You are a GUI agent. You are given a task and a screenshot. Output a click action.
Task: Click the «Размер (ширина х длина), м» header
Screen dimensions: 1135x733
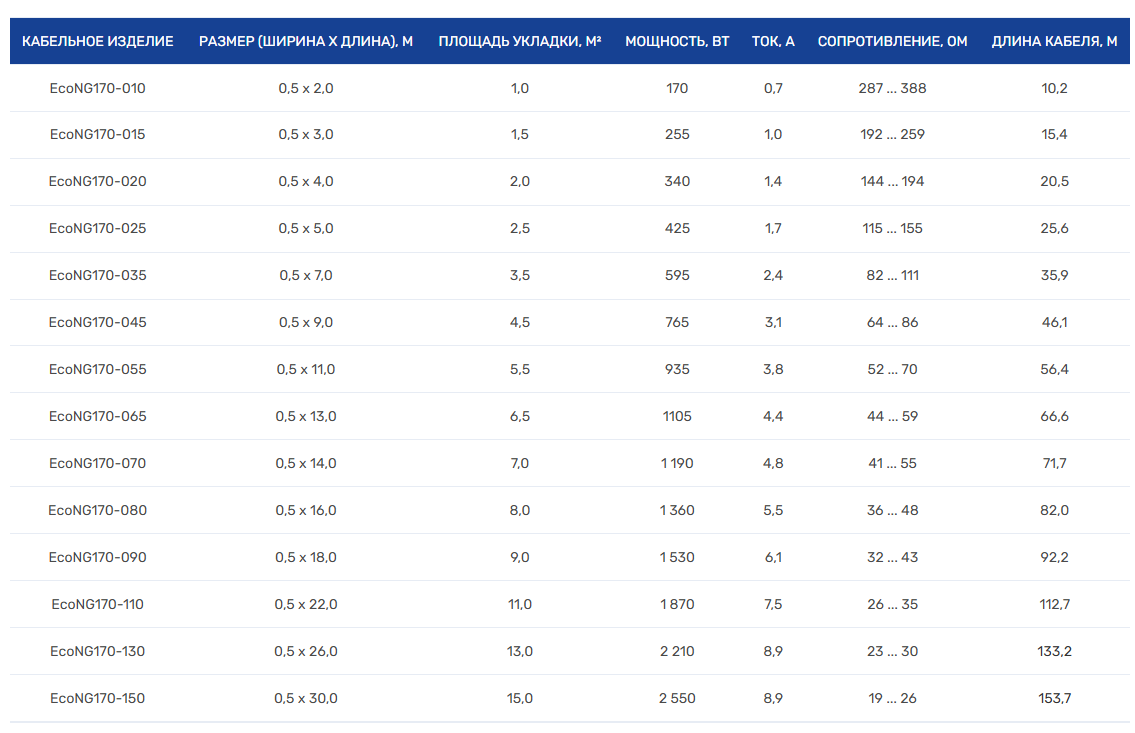click(x=306, y=41)
